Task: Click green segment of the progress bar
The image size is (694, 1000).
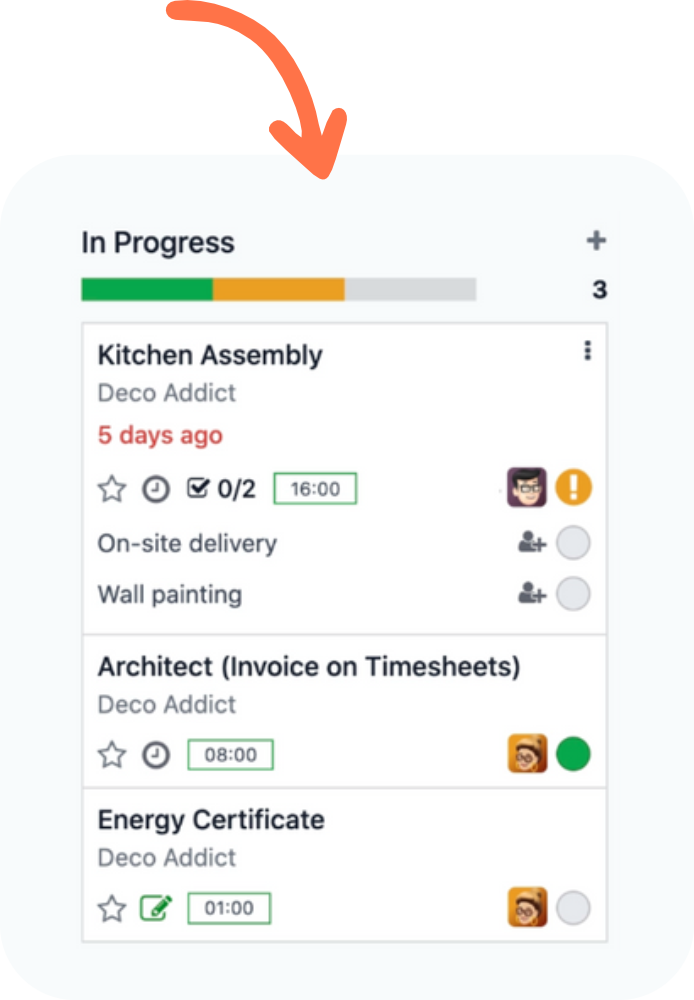Action: 147,290
